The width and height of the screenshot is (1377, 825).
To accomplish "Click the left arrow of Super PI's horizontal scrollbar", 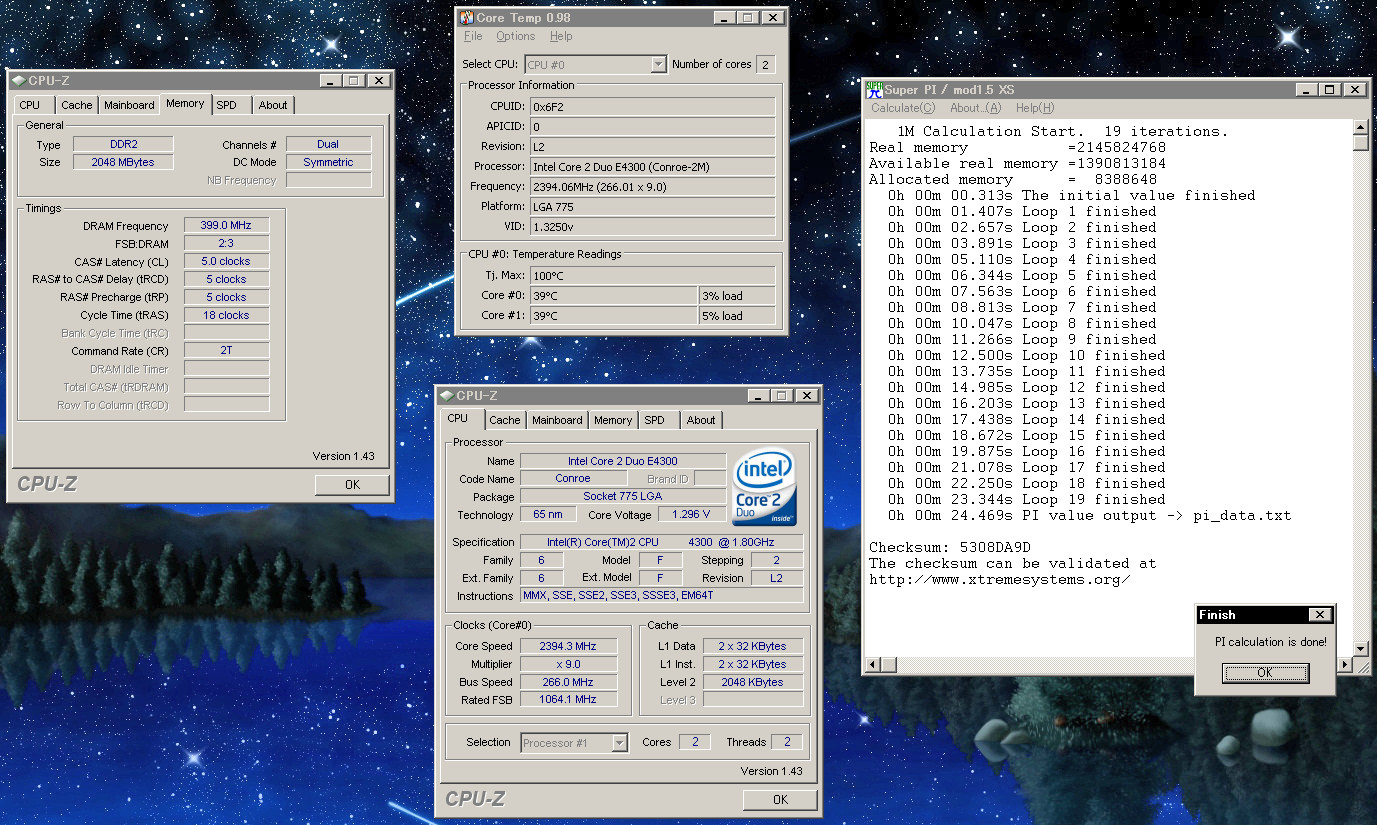I will [x=873, y=665].
